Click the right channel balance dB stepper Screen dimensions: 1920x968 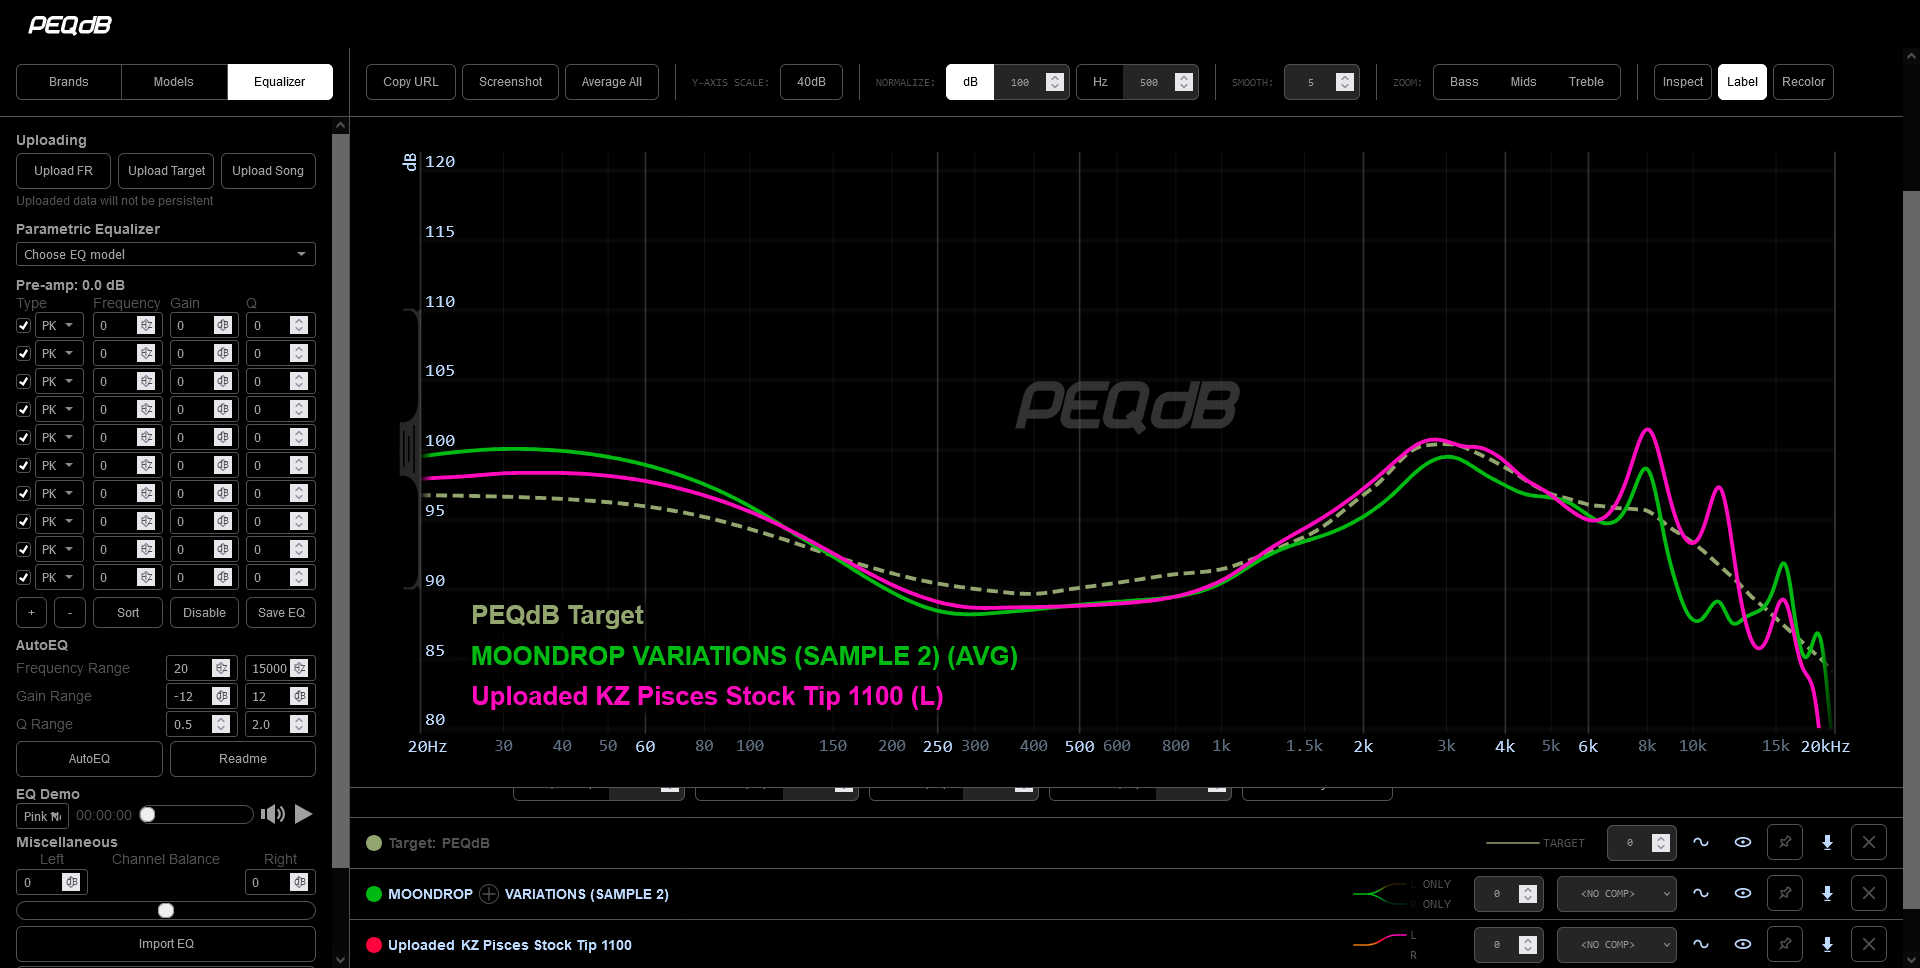[299, 882]
